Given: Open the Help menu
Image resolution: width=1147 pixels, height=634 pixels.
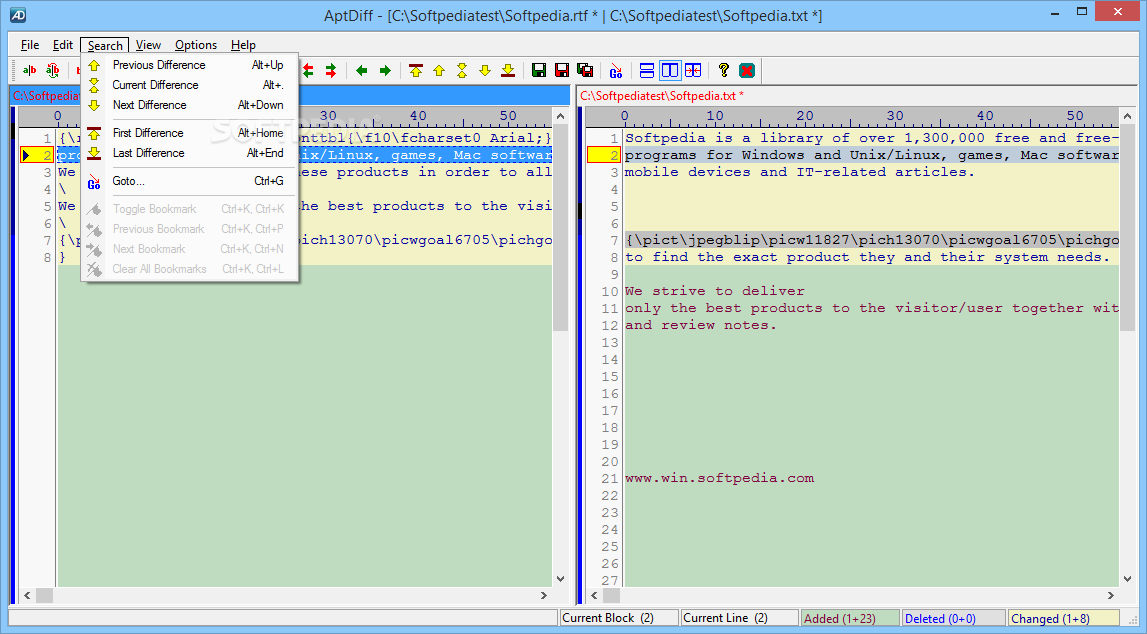Looking at the screenshot, I should (x=244, y=45).
